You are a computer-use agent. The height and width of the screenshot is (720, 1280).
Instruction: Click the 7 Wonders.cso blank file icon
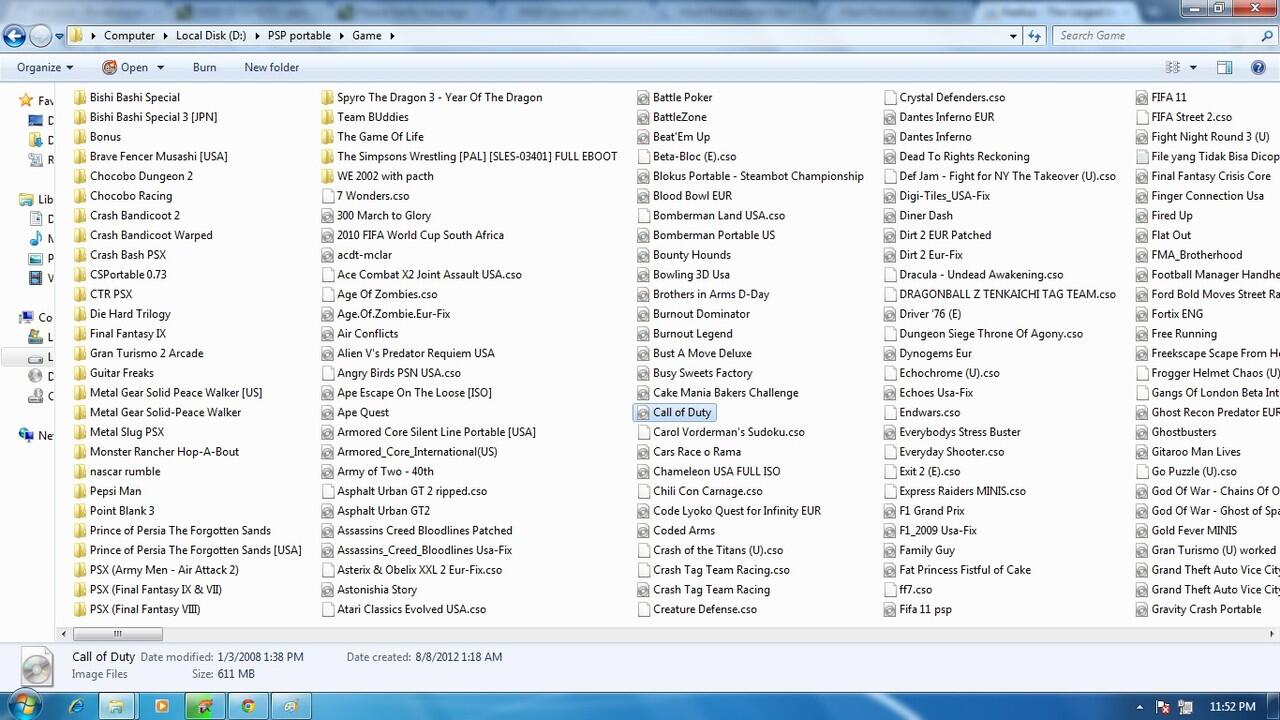pos(328,196)
